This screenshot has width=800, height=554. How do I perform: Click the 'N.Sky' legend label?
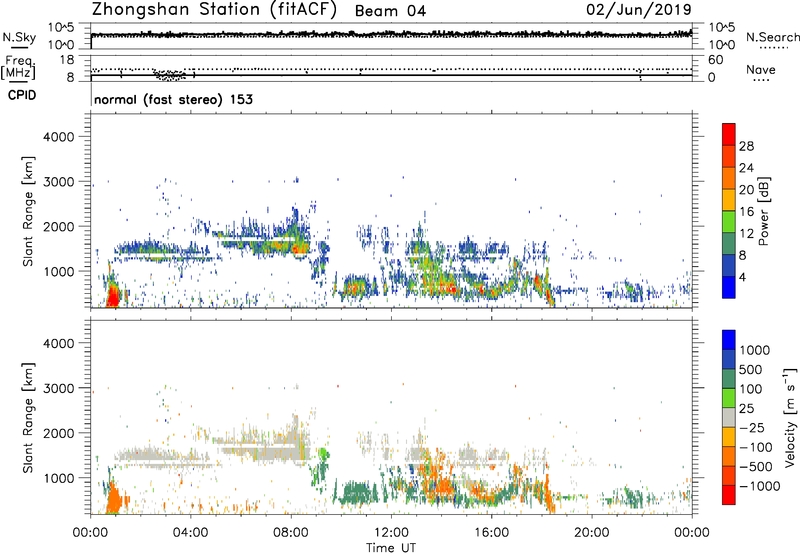[19, 37]
